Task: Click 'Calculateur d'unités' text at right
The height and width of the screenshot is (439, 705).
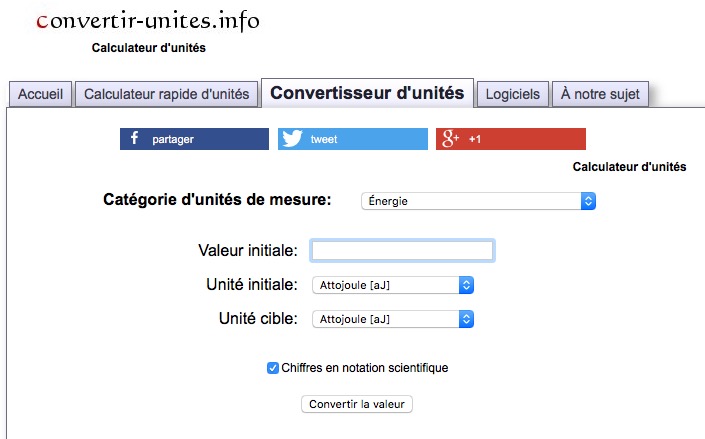Action: point(629,167)
